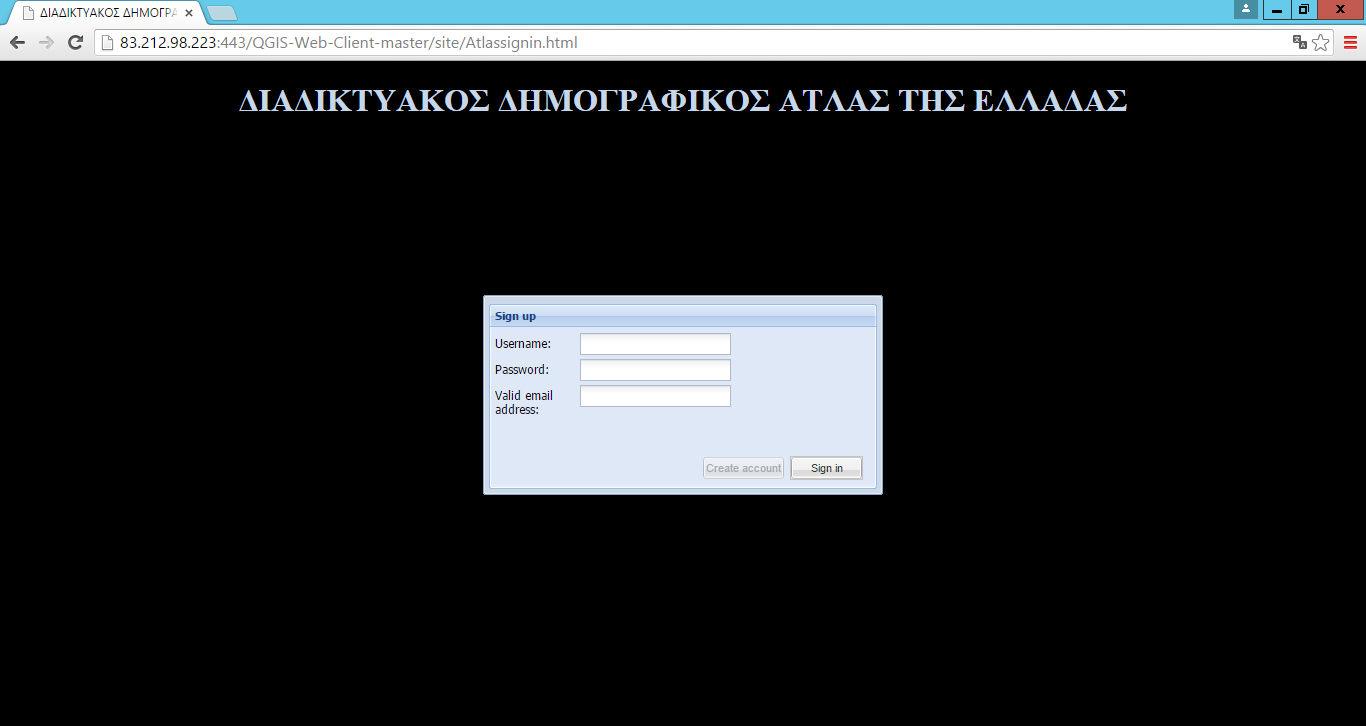Click the ΔΙΑΔΙΚΤΥΑΚΟΣ ΔΗΜΟΓΡΑΦΙΚΟΣ ΑΤΛΑΣ heading
Image resolution: width=1366 pixels, height=726 pixels.
[x=683, y=101]
